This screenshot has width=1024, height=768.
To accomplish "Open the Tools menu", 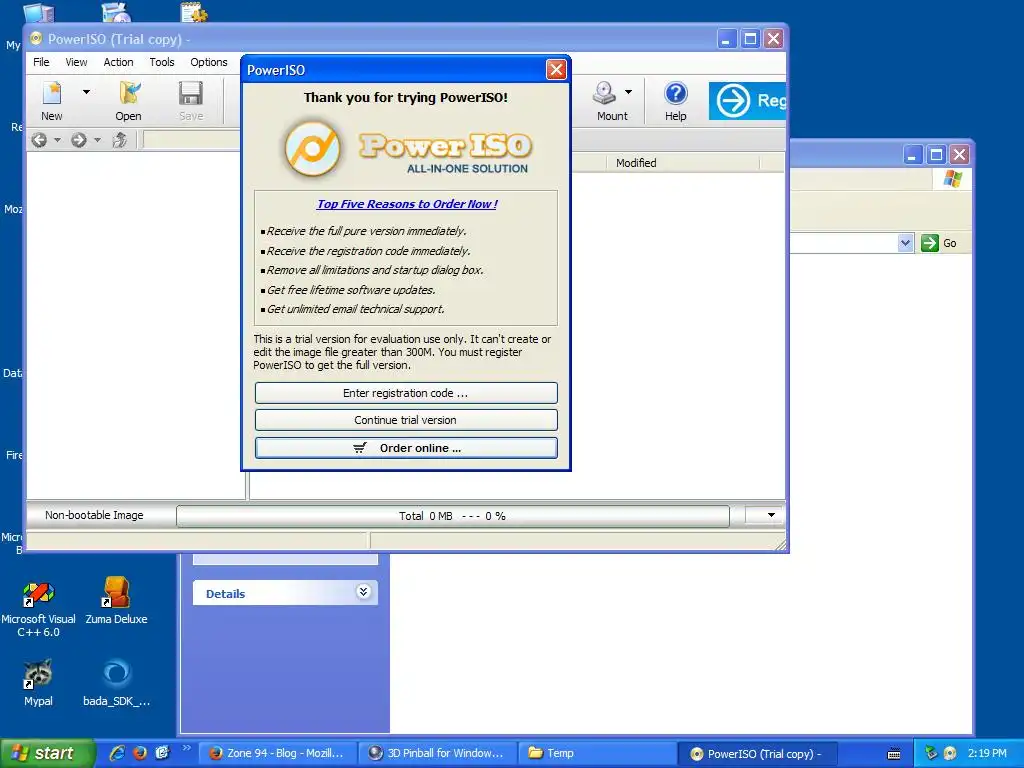I will (161, 62).
